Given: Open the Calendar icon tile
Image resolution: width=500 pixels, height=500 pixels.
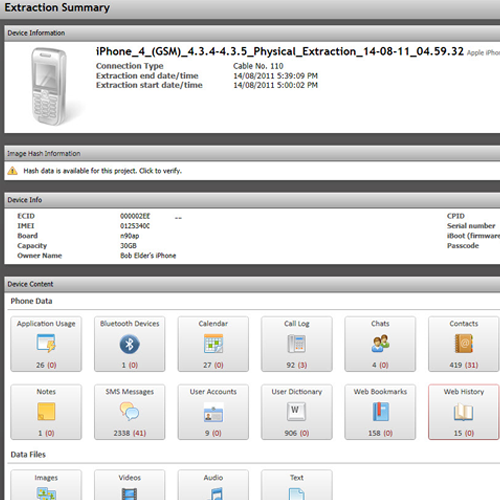Looking at the screenshot, I should [213, 344].
